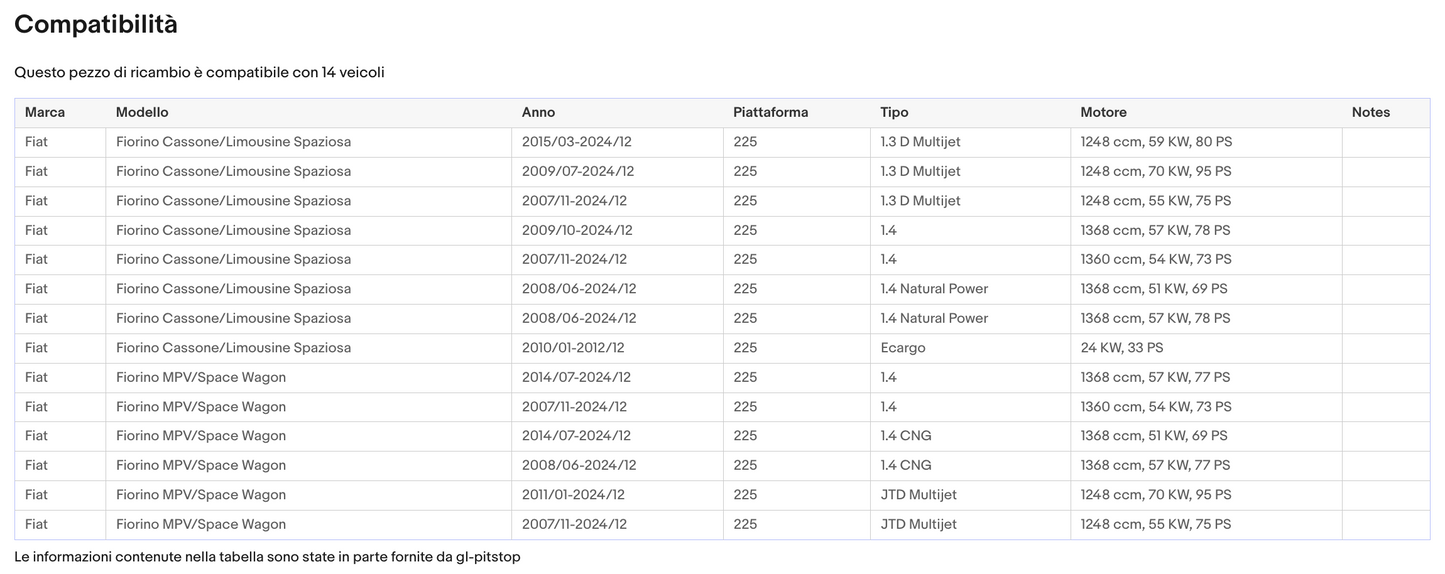Select the Anno column header
This screenshot has height=574, width=1445.
pyautogui.click(x=538, y=112)
